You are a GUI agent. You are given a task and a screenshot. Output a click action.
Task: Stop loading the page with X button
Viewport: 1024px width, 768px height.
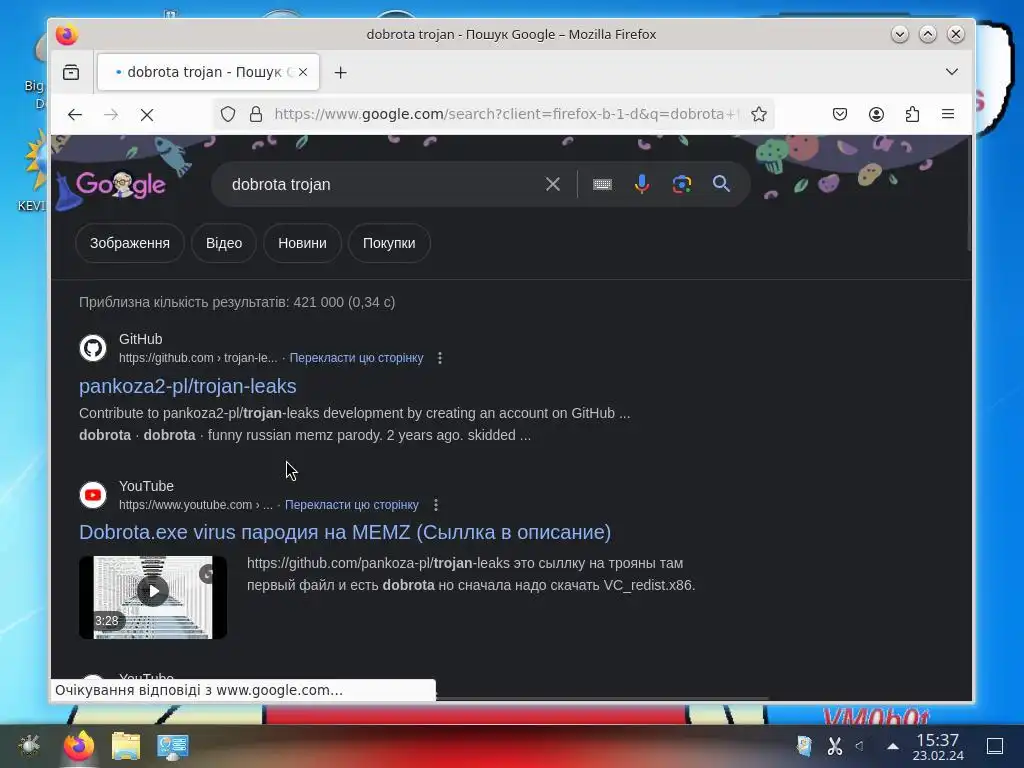[147, 115]
